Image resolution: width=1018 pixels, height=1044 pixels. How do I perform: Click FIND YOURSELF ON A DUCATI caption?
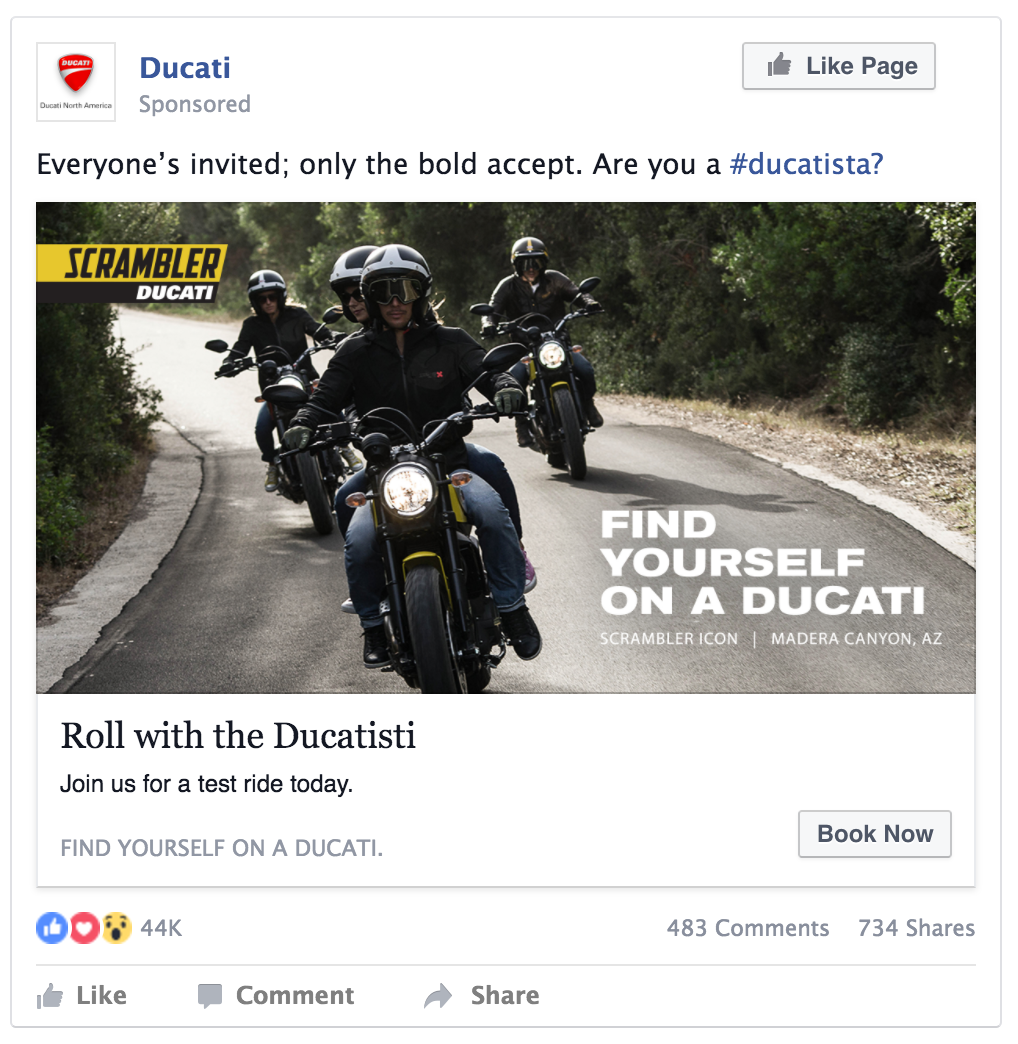click(222, 848)
